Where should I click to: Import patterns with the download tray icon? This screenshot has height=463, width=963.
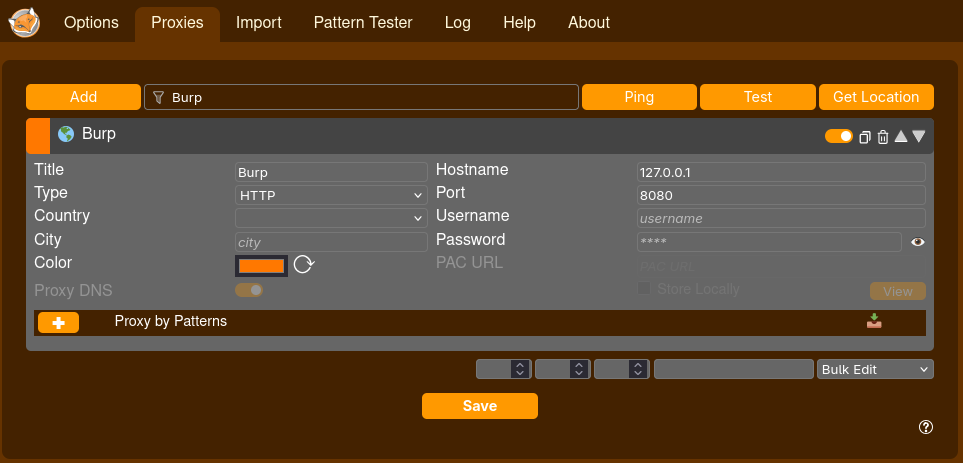[874, 321]
